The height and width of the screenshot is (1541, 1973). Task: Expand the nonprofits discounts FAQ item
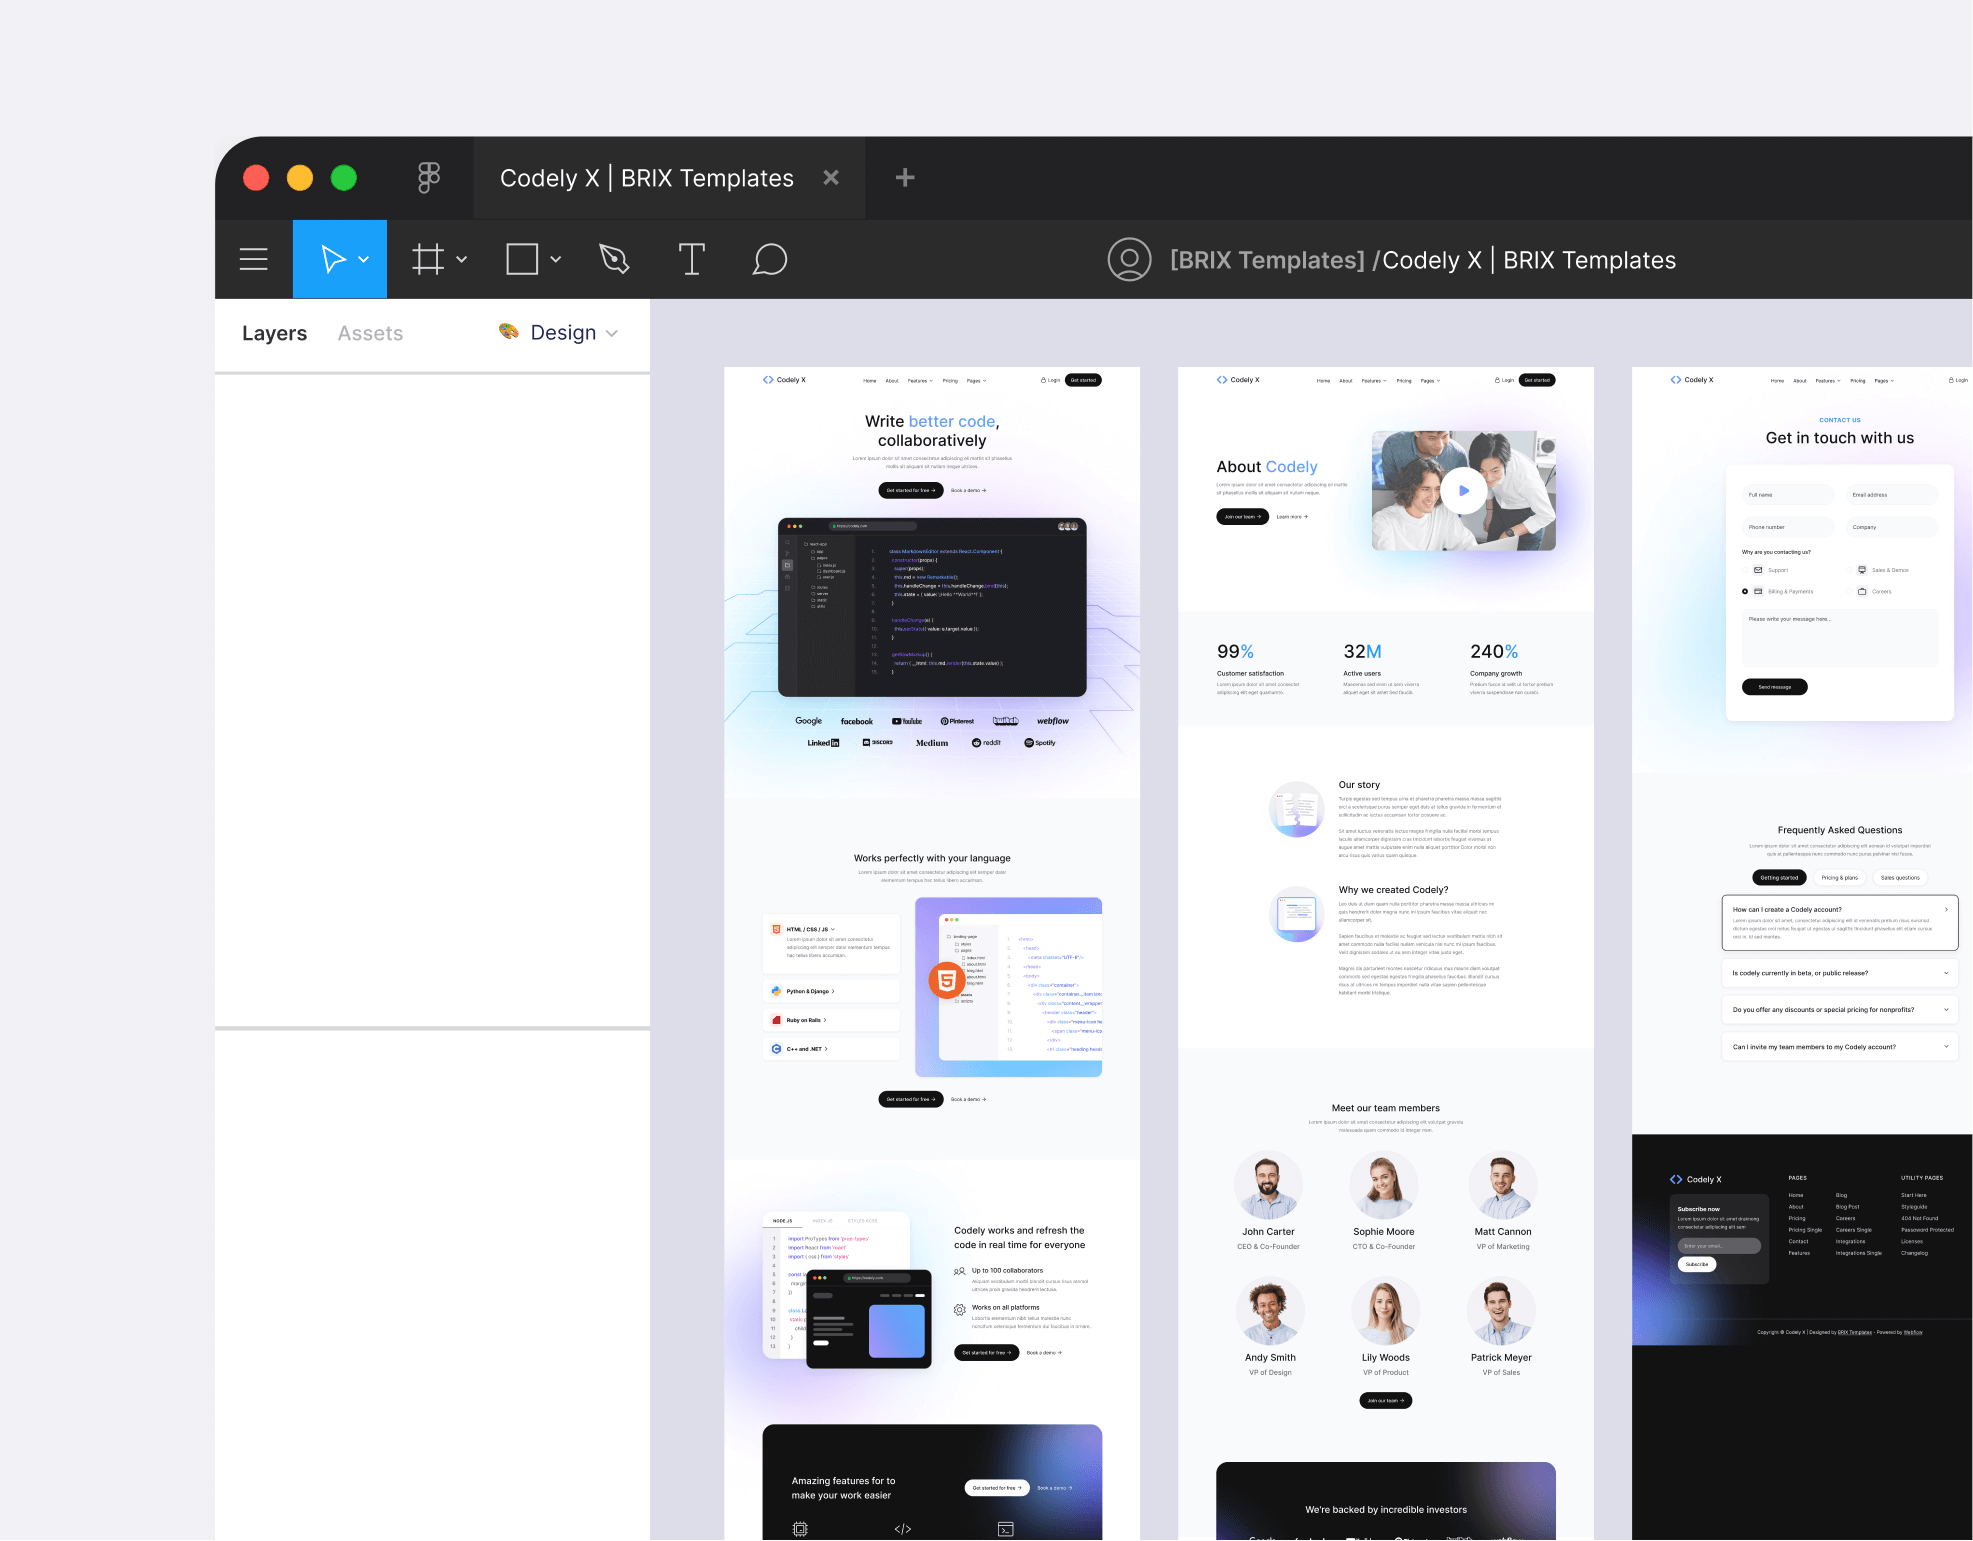pyautogui.click(x=1840, y=1010)
